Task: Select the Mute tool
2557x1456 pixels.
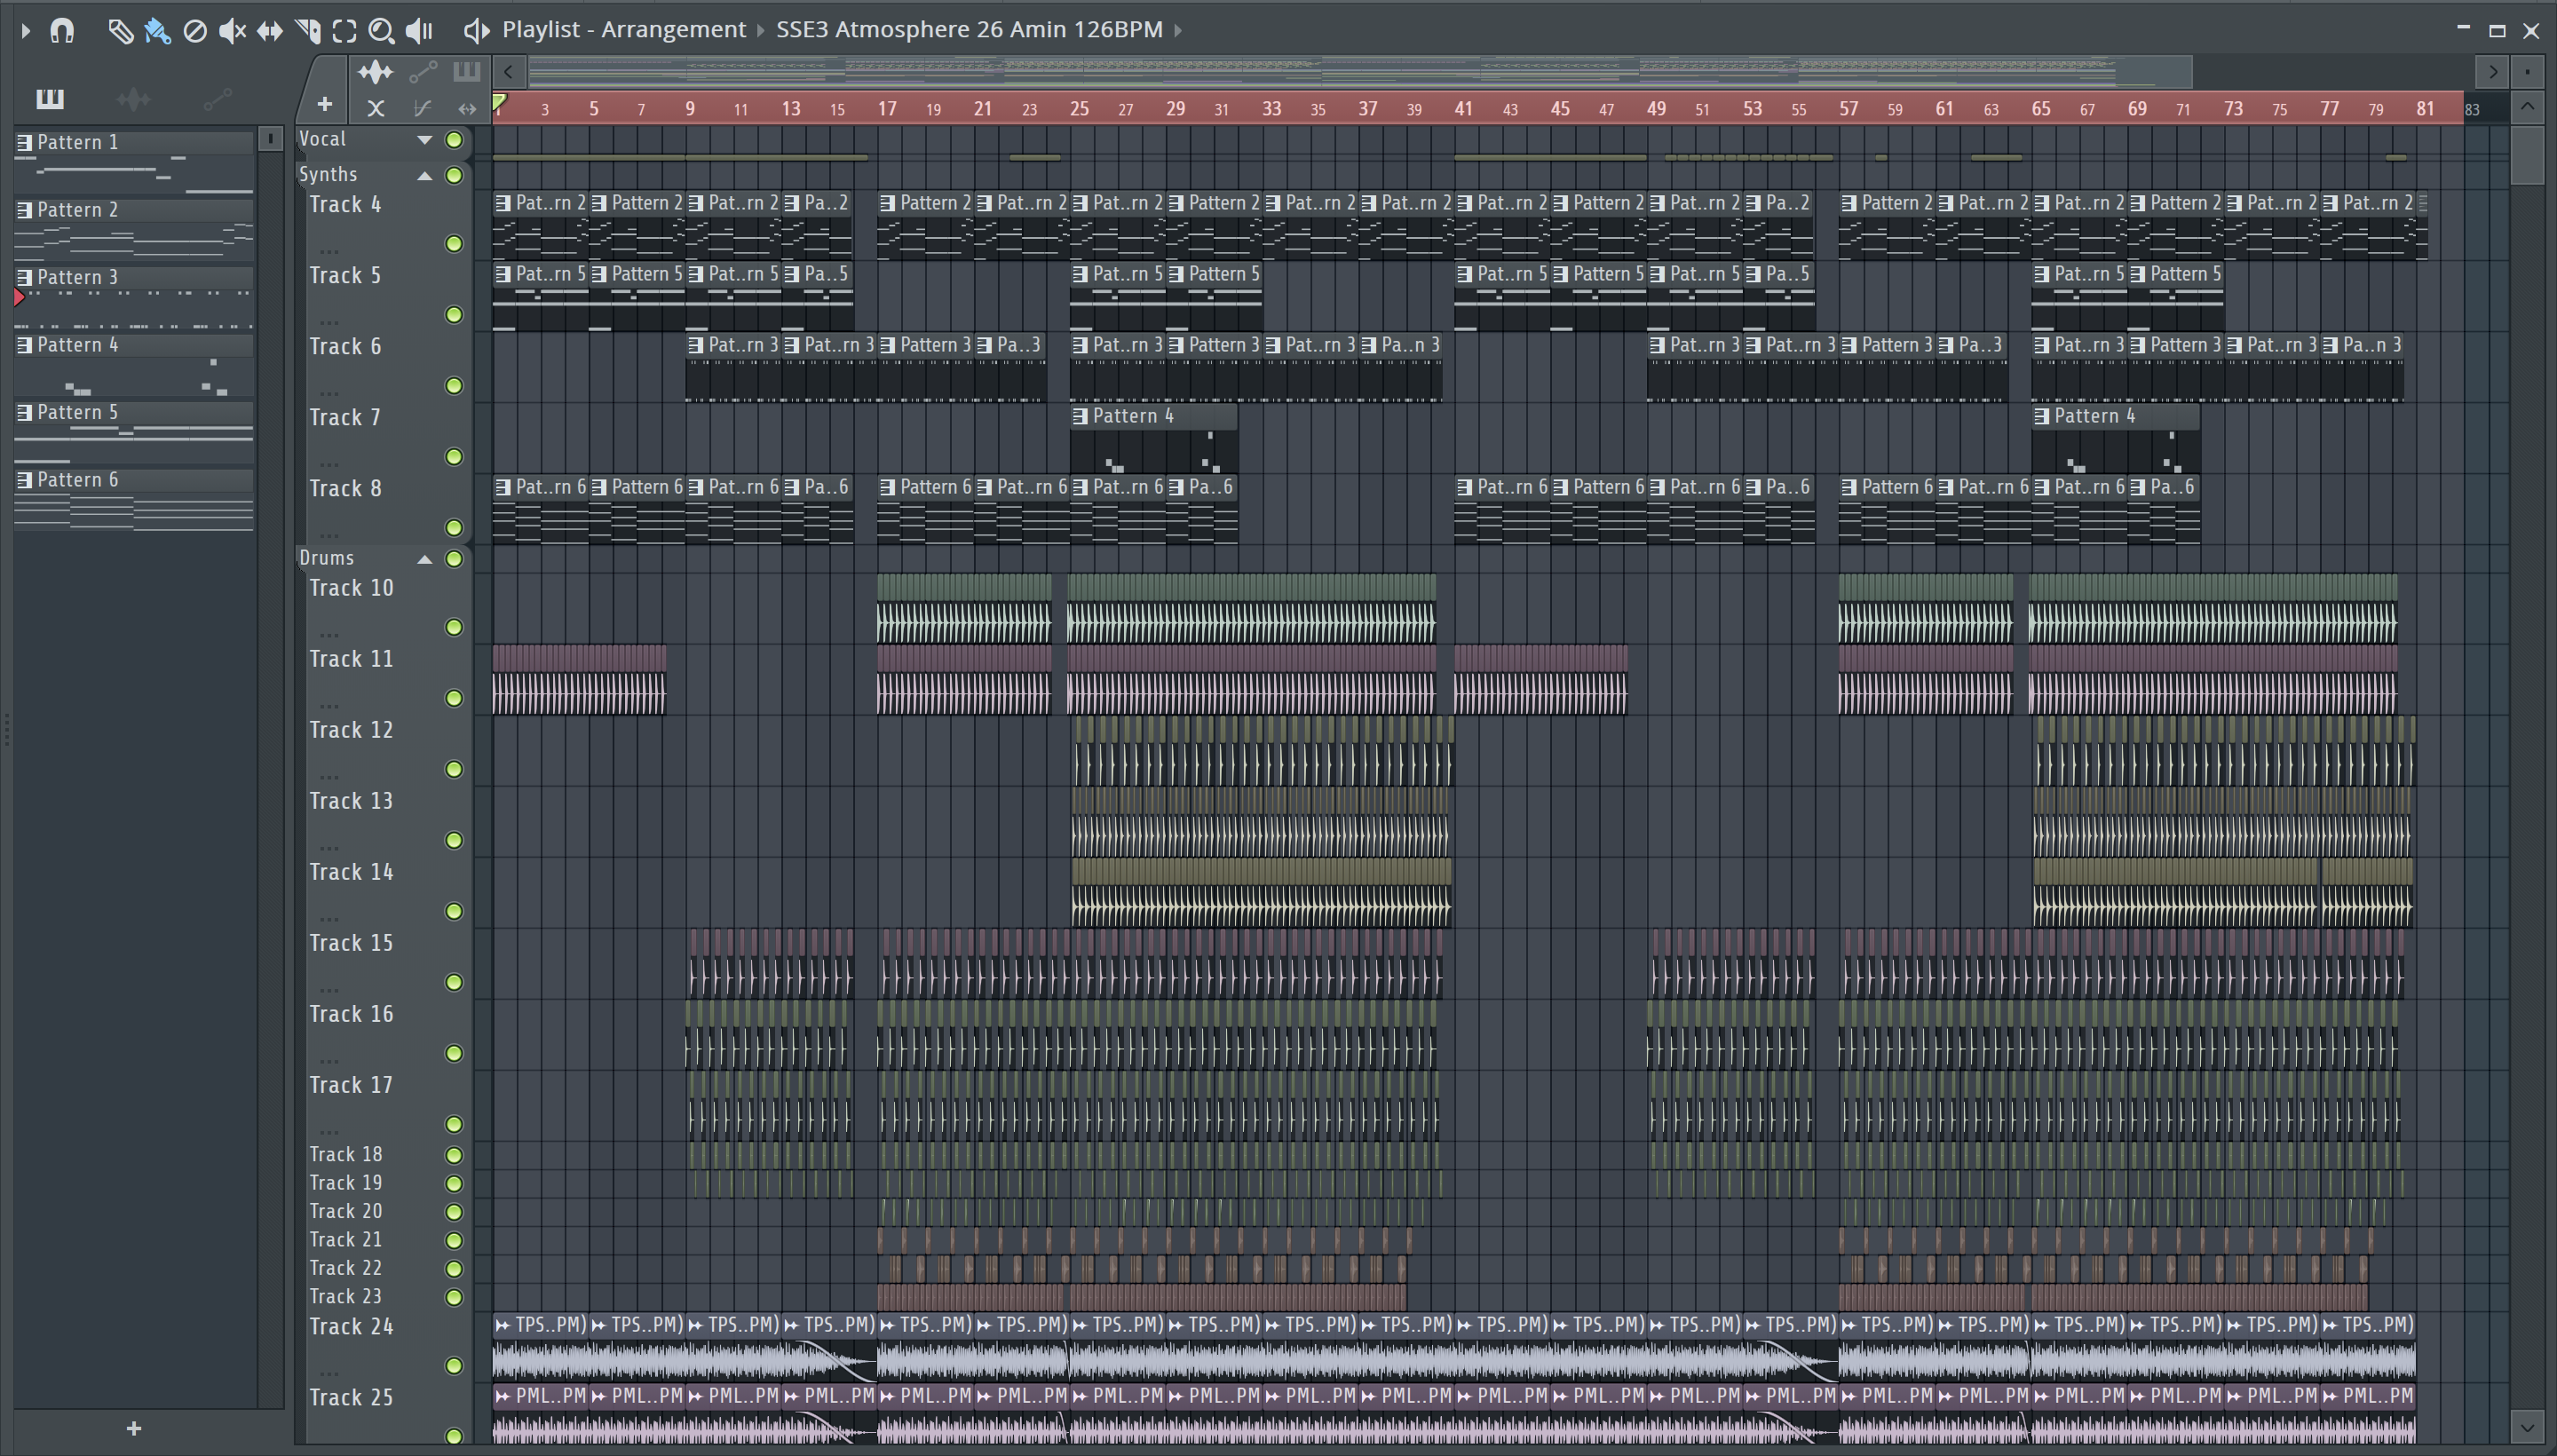Action: 232,31
